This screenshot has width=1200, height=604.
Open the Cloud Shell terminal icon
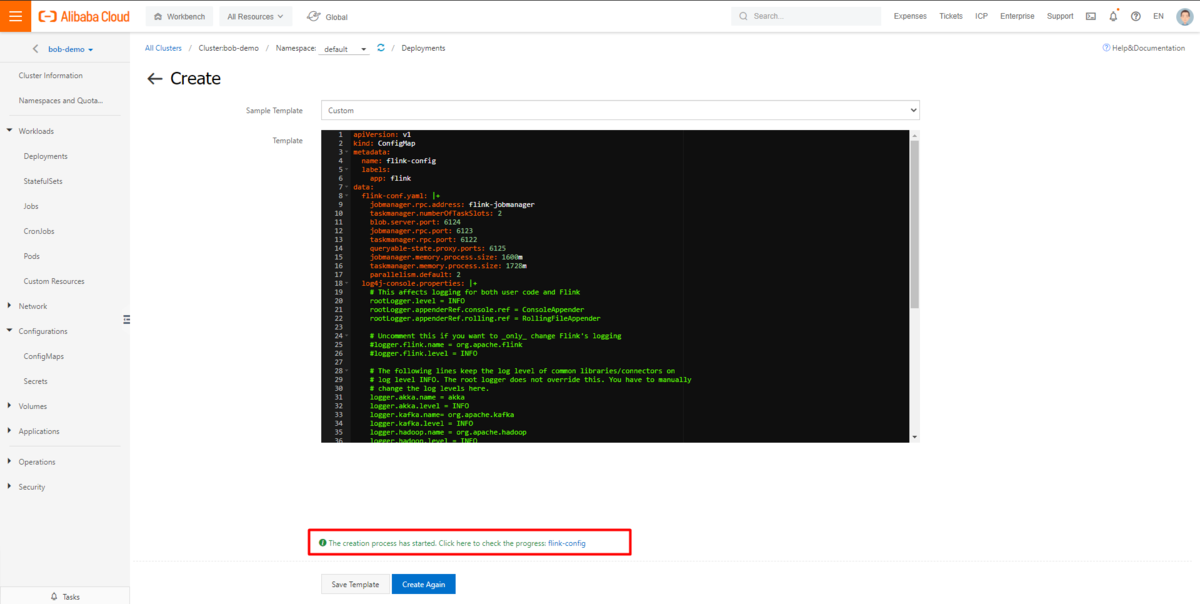[1091, 16]
